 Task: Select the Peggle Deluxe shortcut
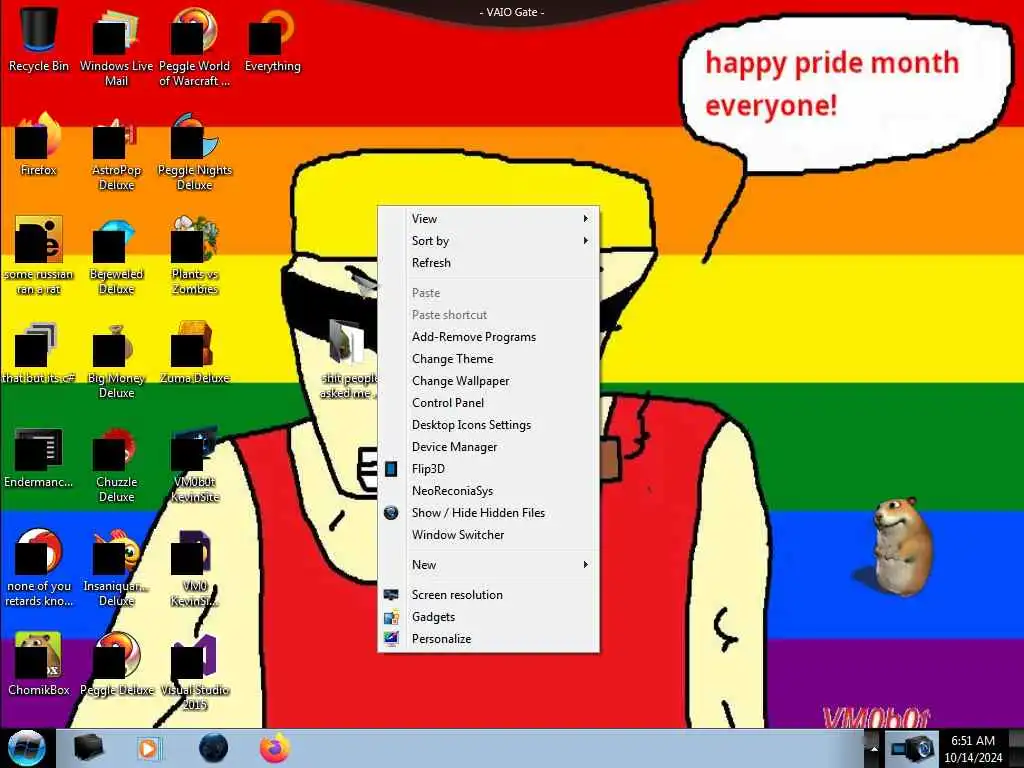[116, 664]
